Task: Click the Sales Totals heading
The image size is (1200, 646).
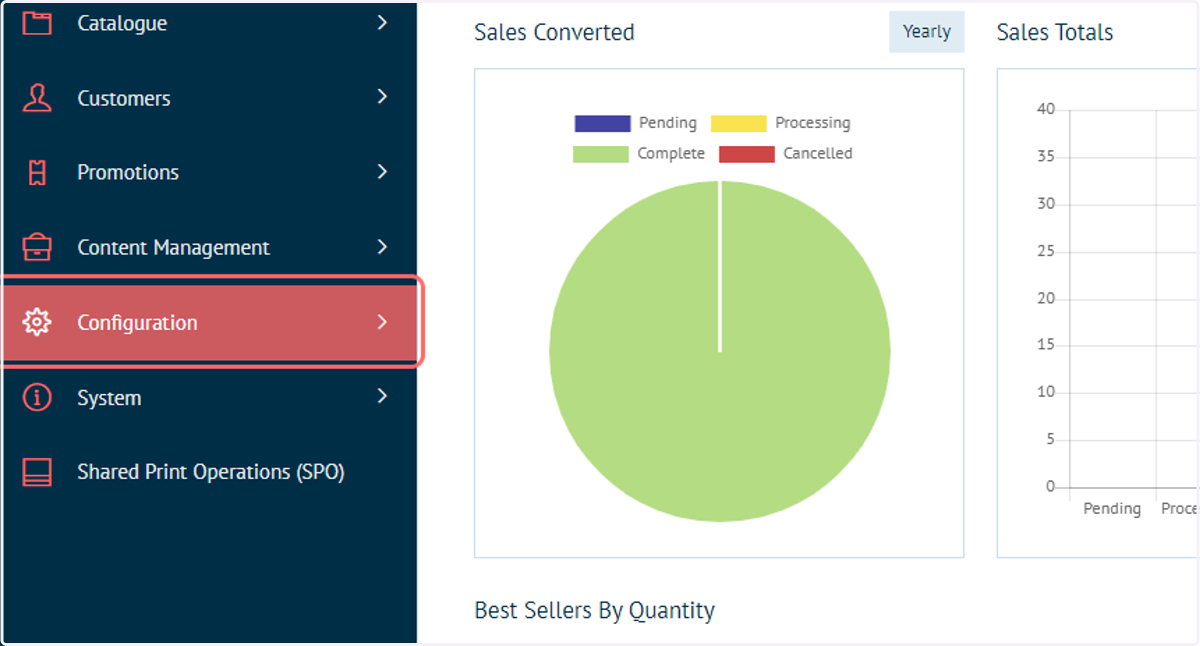Action: coord(1055,32)
